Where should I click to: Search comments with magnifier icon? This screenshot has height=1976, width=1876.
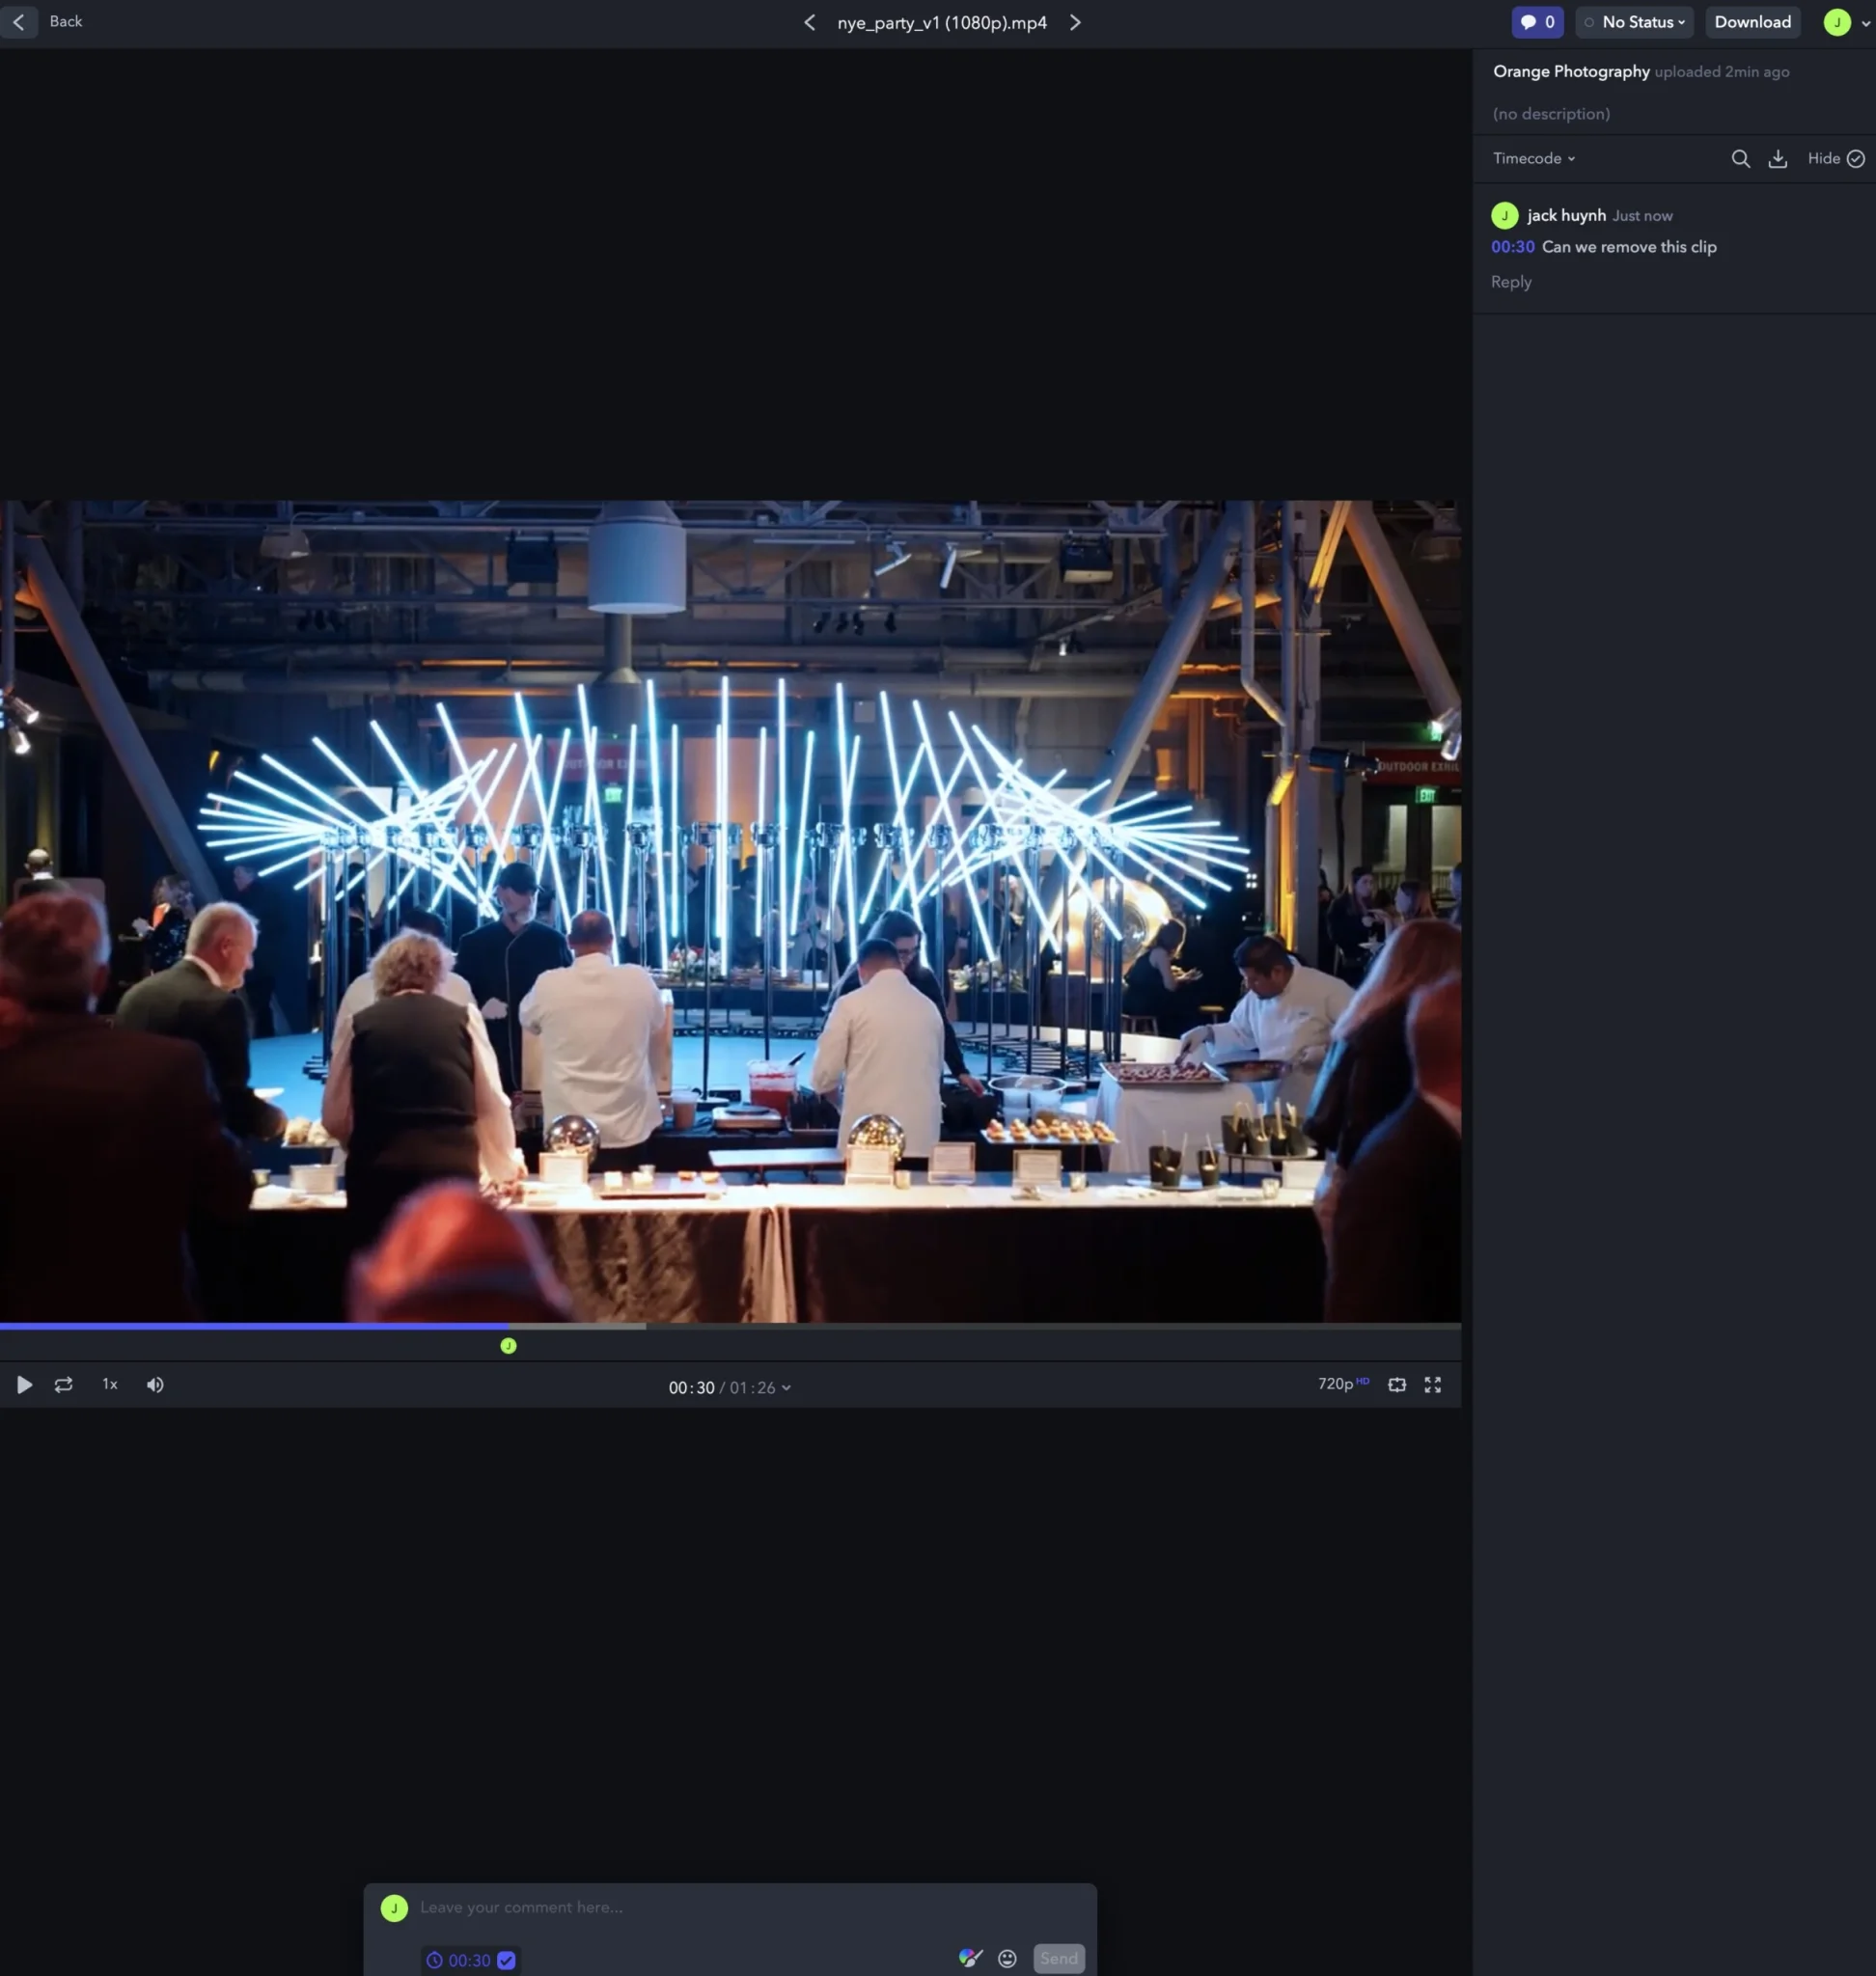click(1740, 159)
